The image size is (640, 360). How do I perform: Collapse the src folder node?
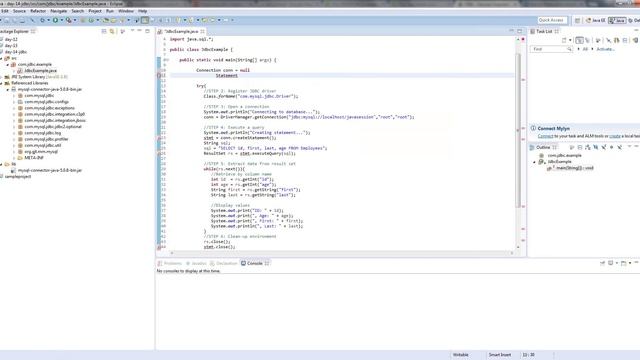point(1,58)
